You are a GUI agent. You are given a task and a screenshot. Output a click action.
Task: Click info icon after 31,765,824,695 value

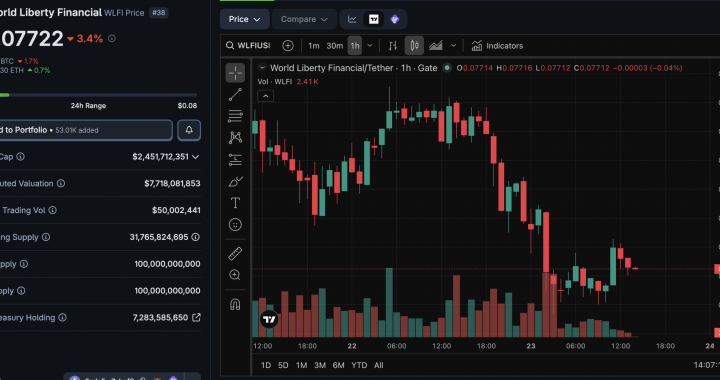(x=196, y=237)
